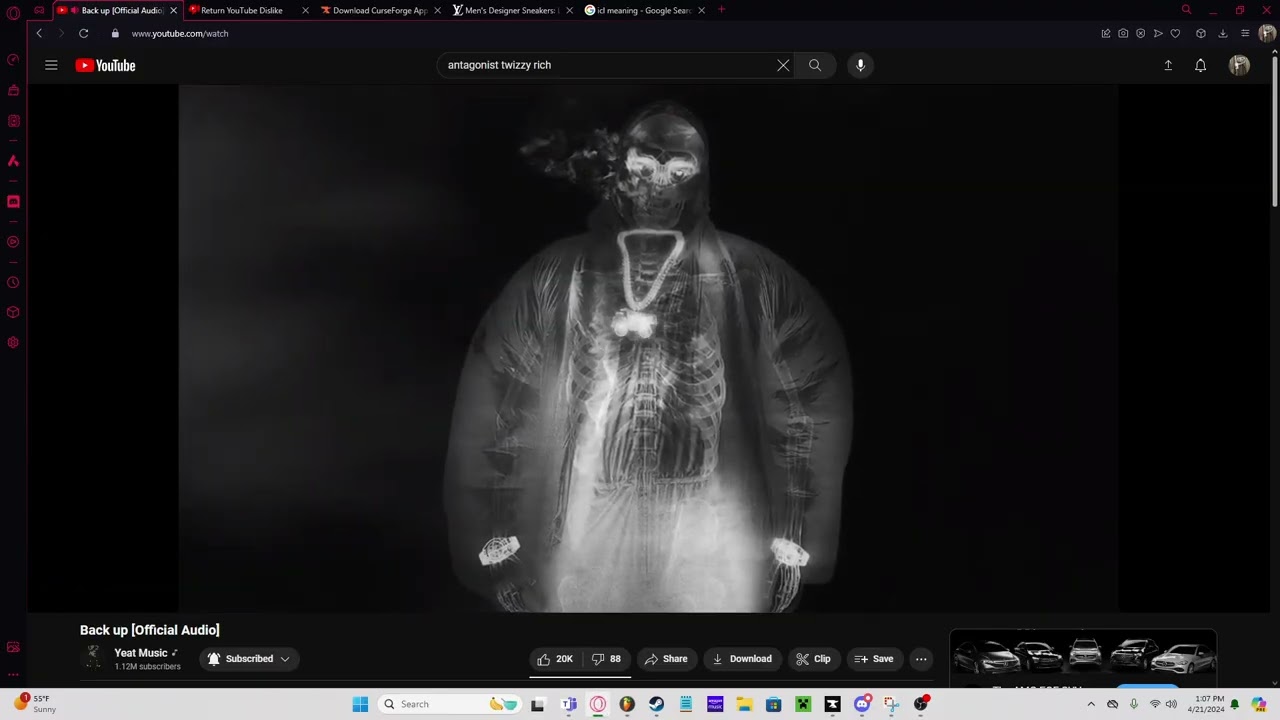Create a clip with Clip button
Viewport: 1280px width, 720px height.
point(813,659)
